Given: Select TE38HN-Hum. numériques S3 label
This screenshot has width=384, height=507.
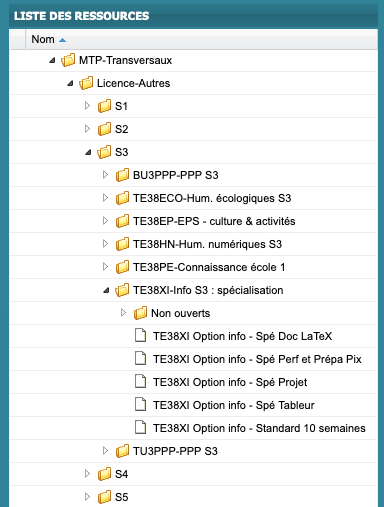Looking at the screenshot, I should [207, 244].
